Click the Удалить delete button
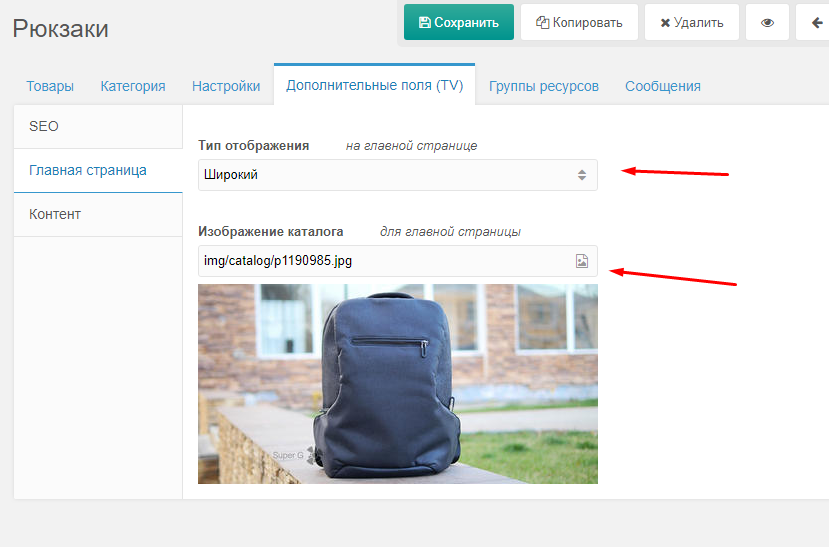 pyautogui.click(x=692, y=23)
